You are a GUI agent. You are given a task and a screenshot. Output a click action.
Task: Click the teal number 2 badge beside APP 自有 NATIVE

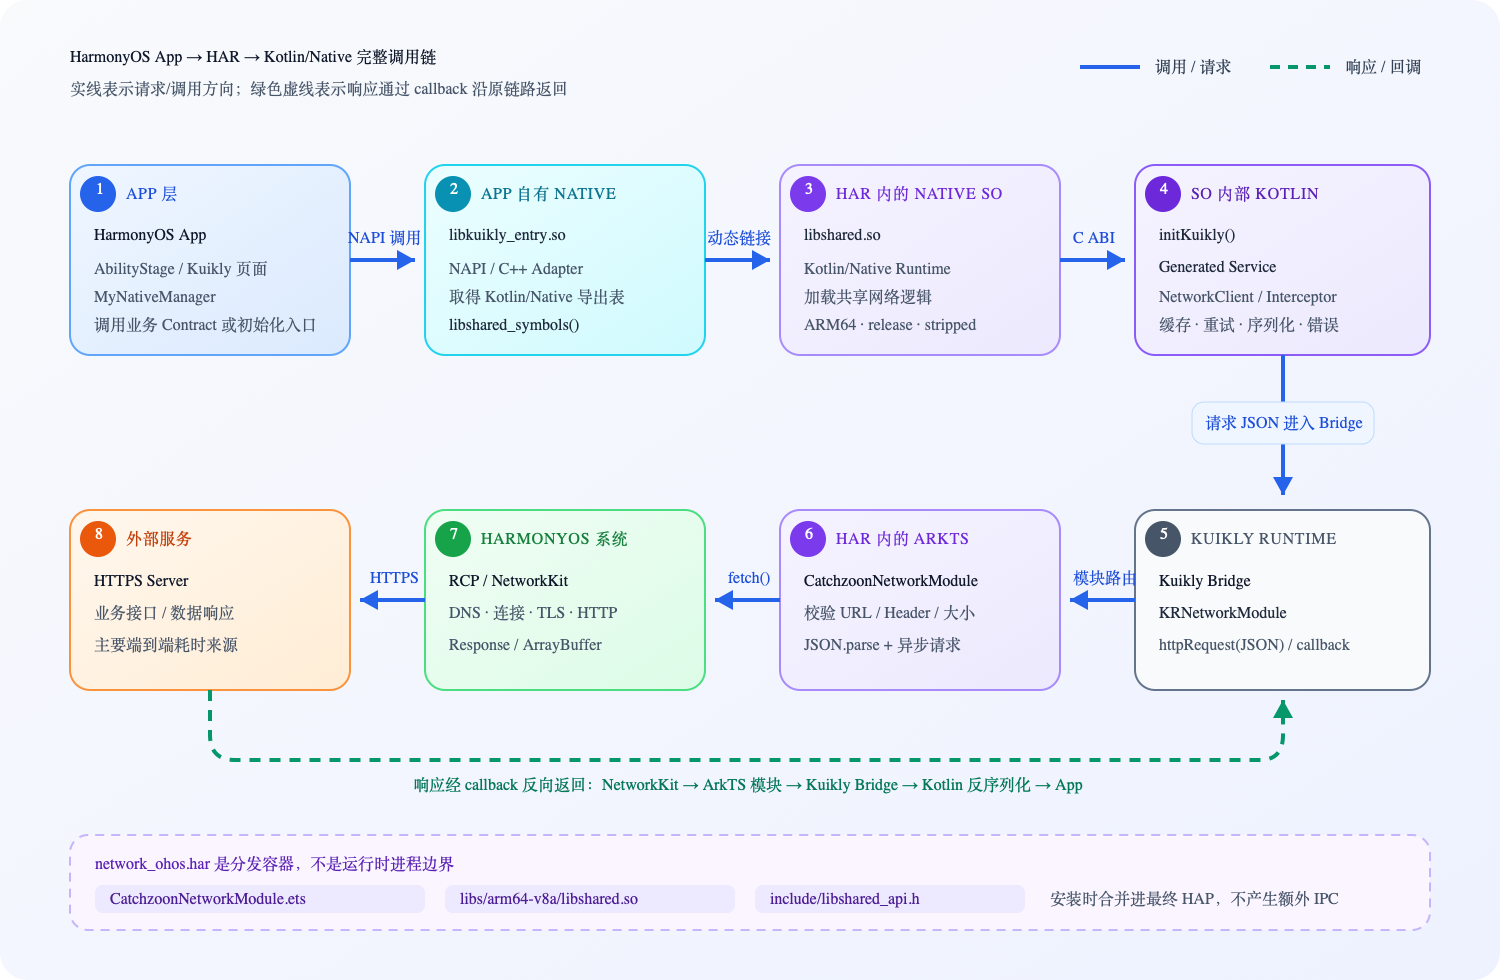point(453,194)
